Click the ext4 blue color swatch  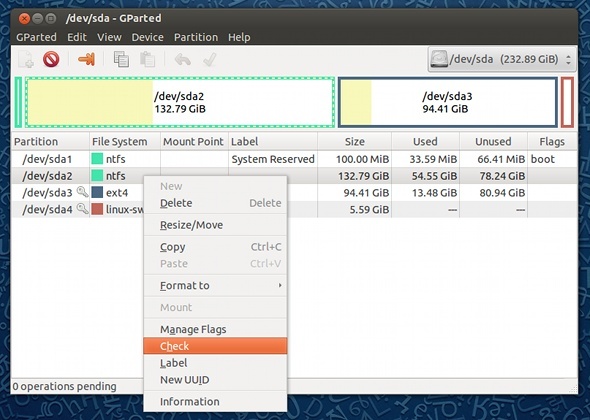click(x=97, y=192)
